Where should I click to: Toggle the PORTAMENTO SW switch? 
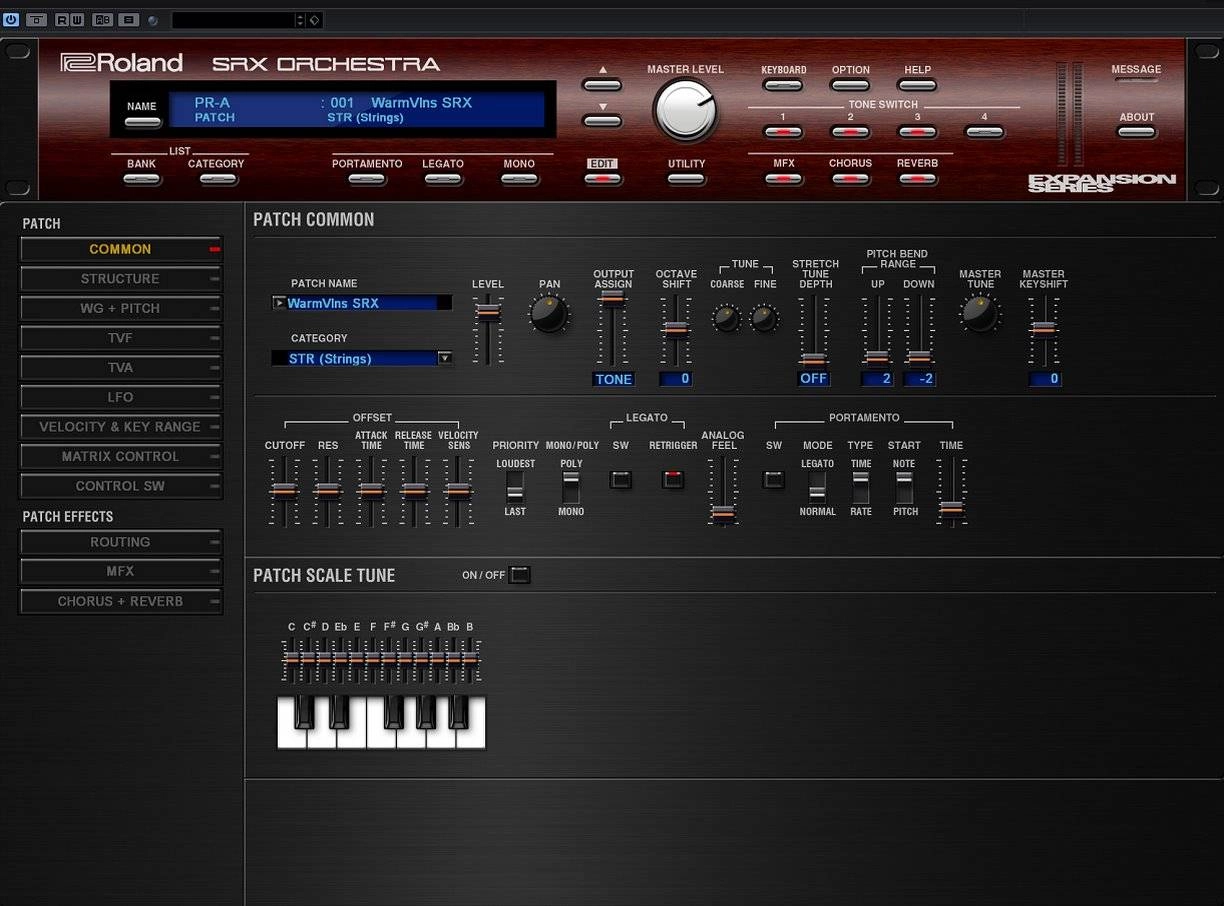[x=773, y=479]
